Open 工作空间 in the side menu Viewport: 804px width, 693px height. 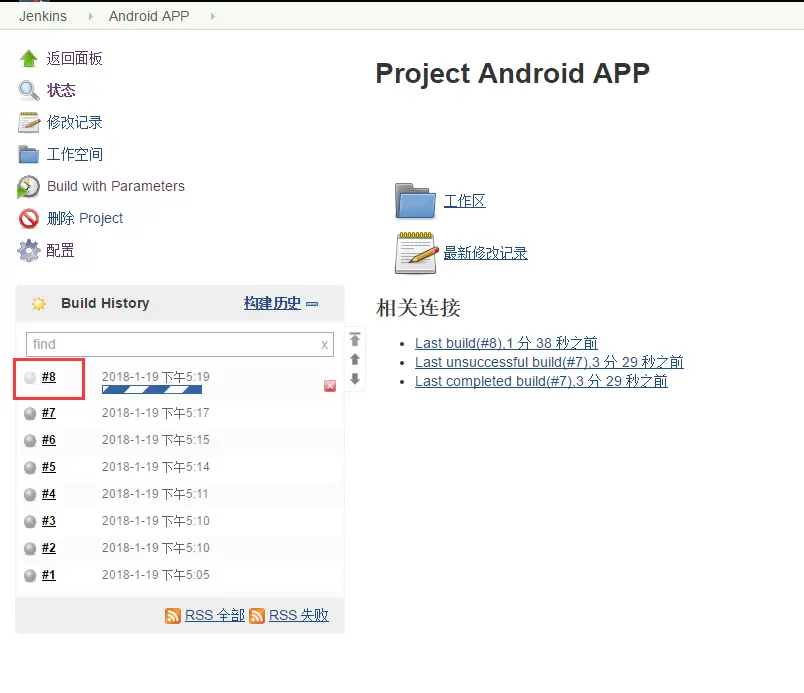tap(75, 154)
